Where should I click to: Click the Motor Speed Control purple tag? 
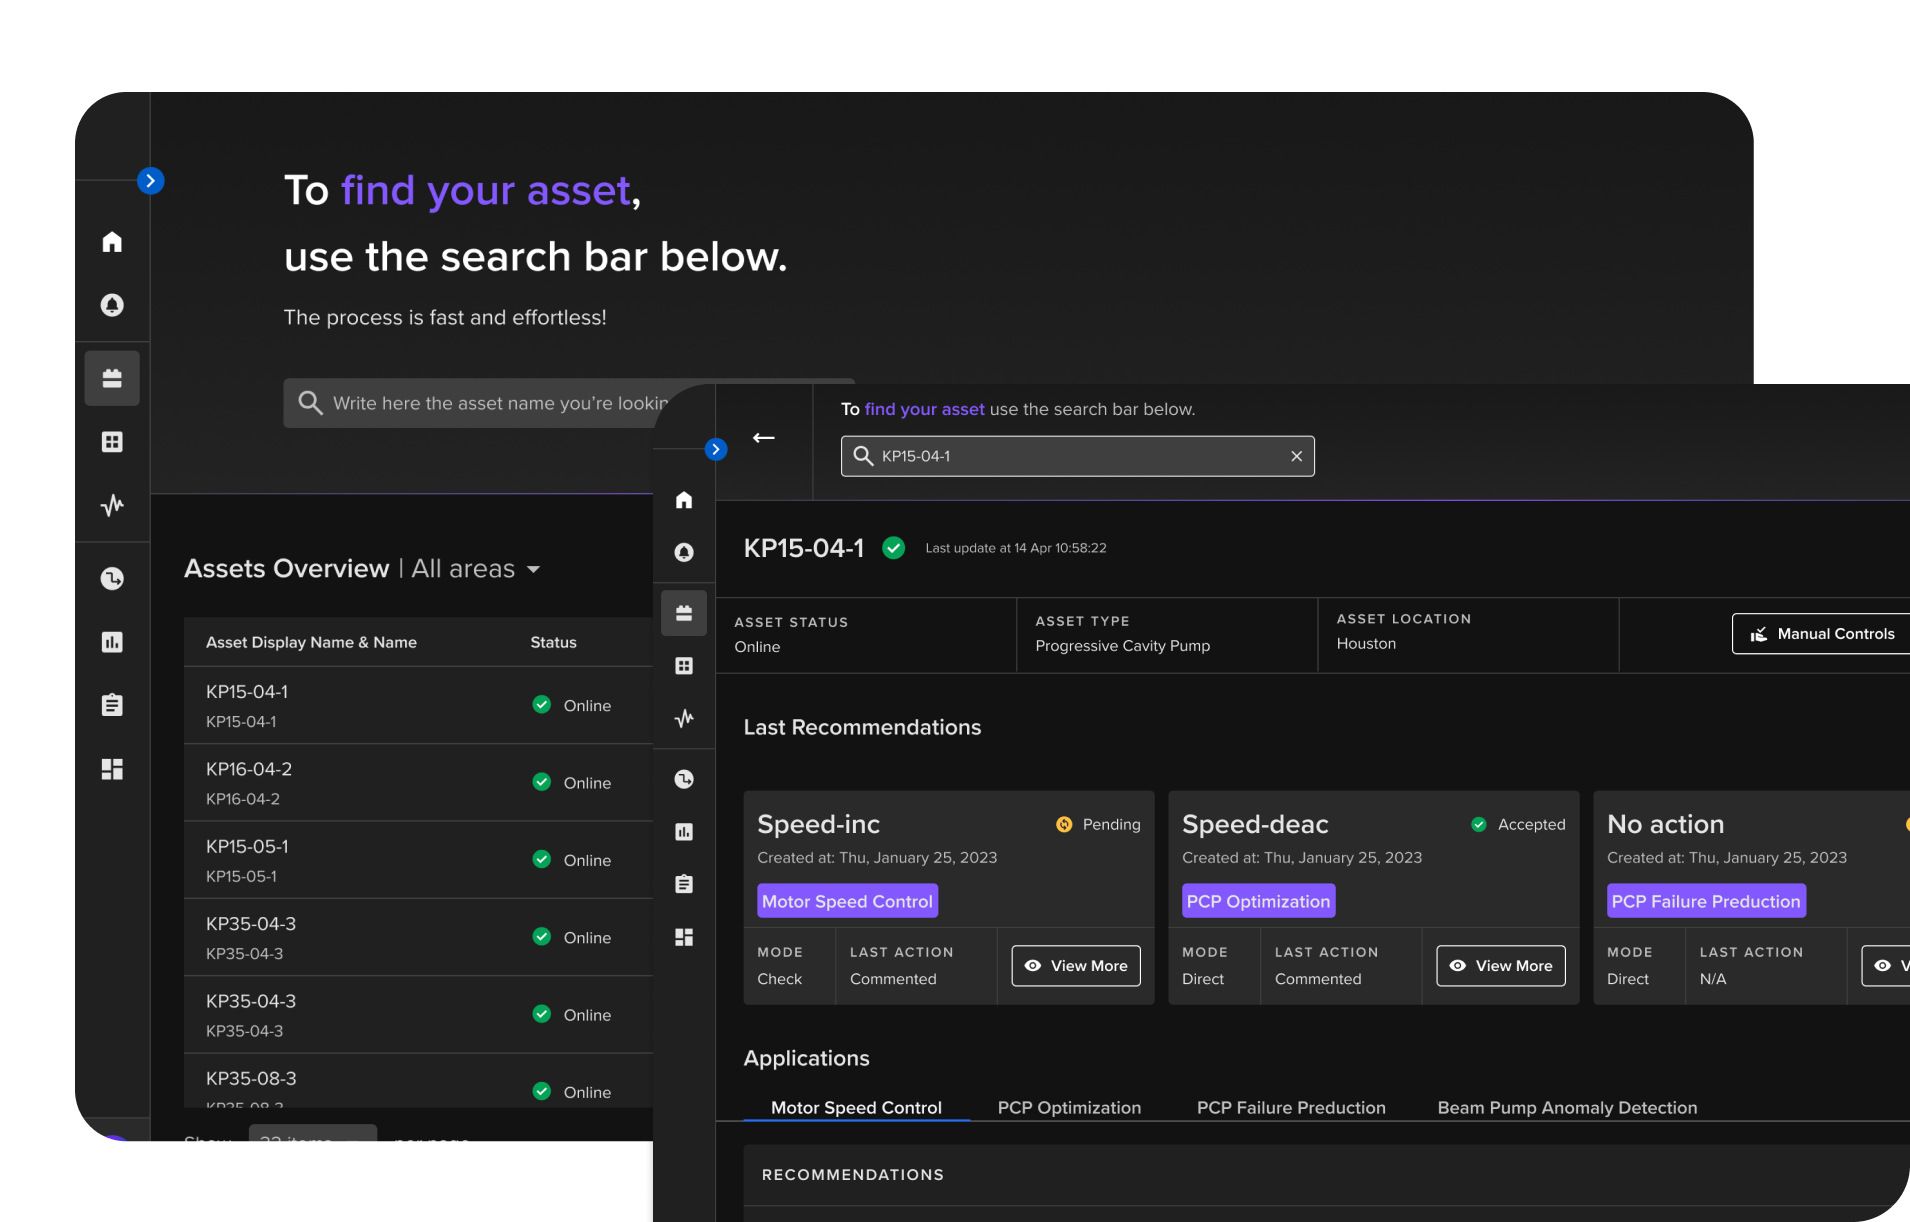point(847,901)
